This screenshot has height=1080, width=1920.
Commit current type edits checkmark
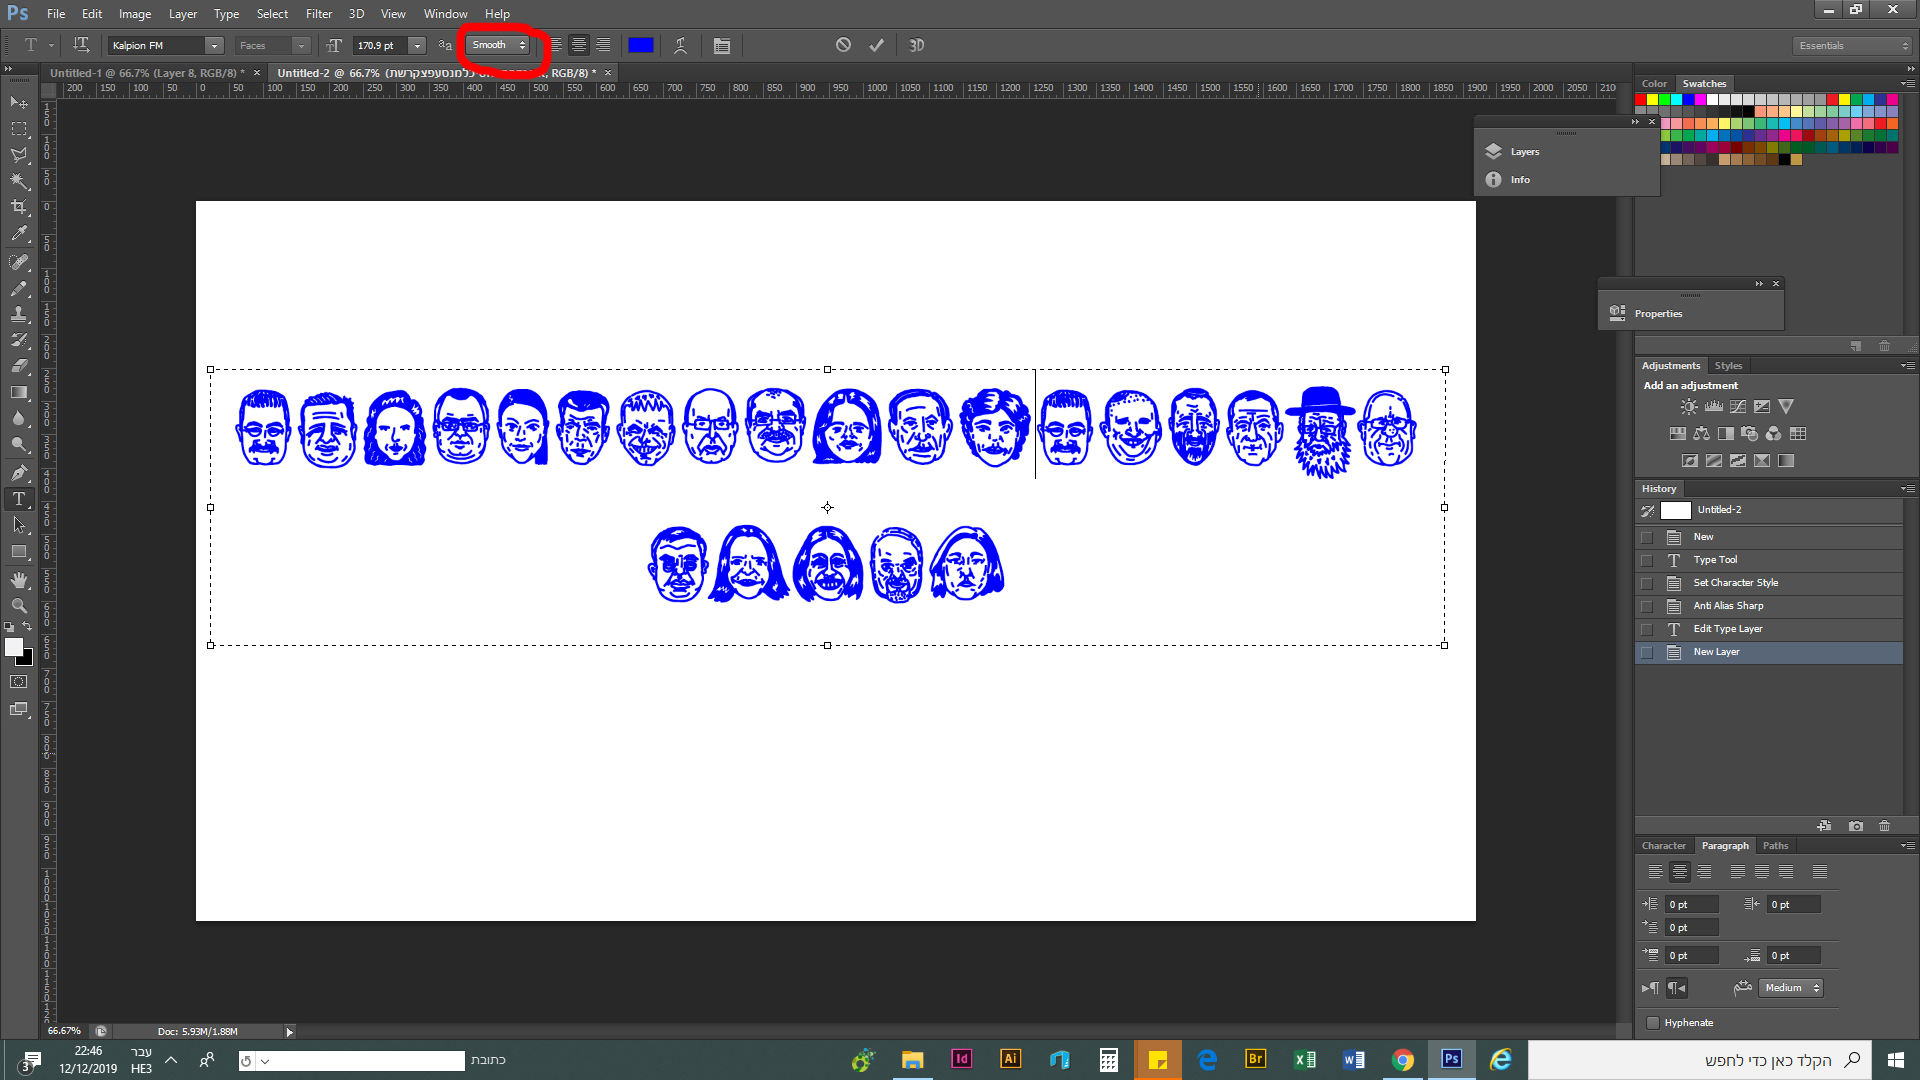pos(876,45)
